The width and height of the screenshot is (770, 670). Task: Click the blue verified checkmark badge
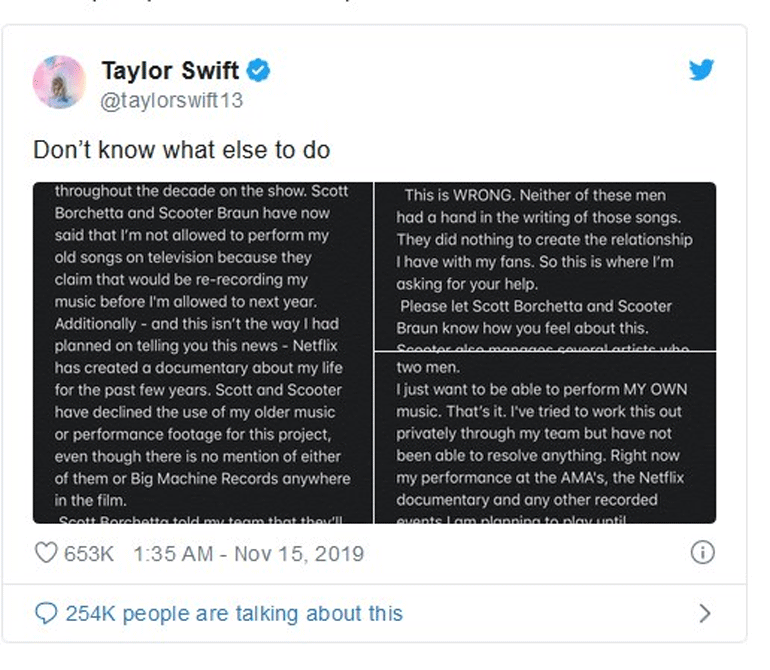(x=258, y=71)
